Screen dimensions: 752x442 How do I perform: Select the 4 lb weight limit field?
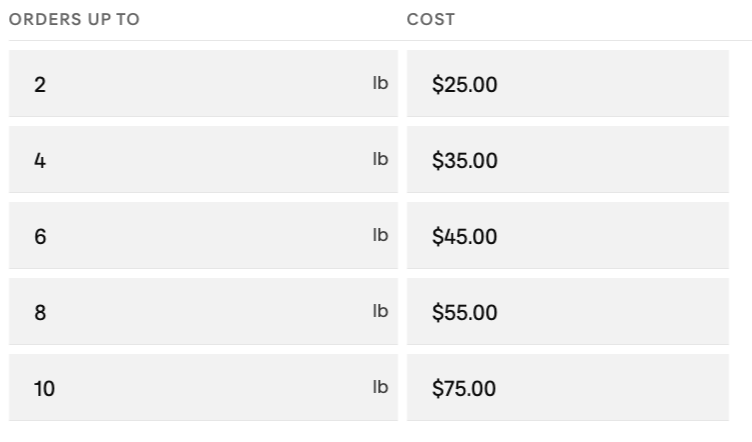[203, 160]
